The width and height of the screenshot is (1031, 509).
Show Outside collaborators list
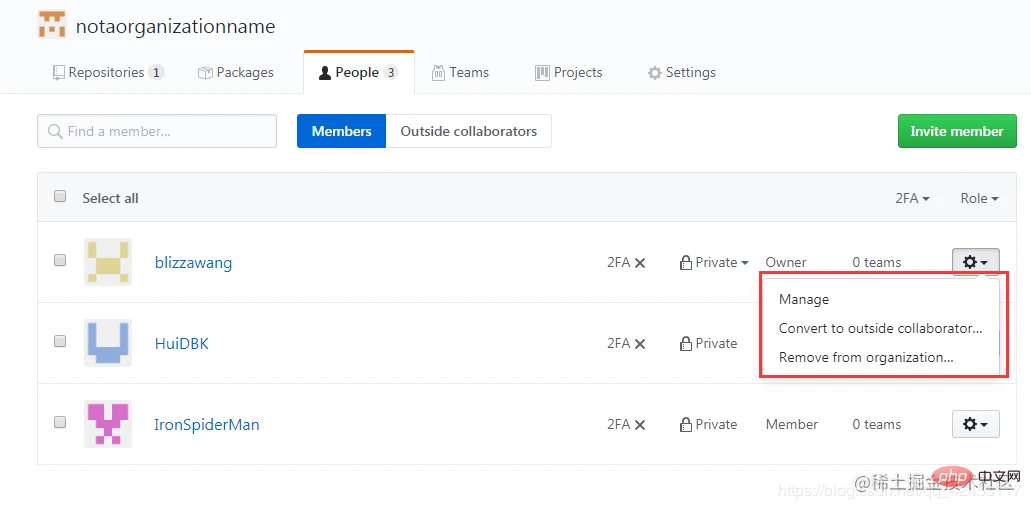pos(468,131)
